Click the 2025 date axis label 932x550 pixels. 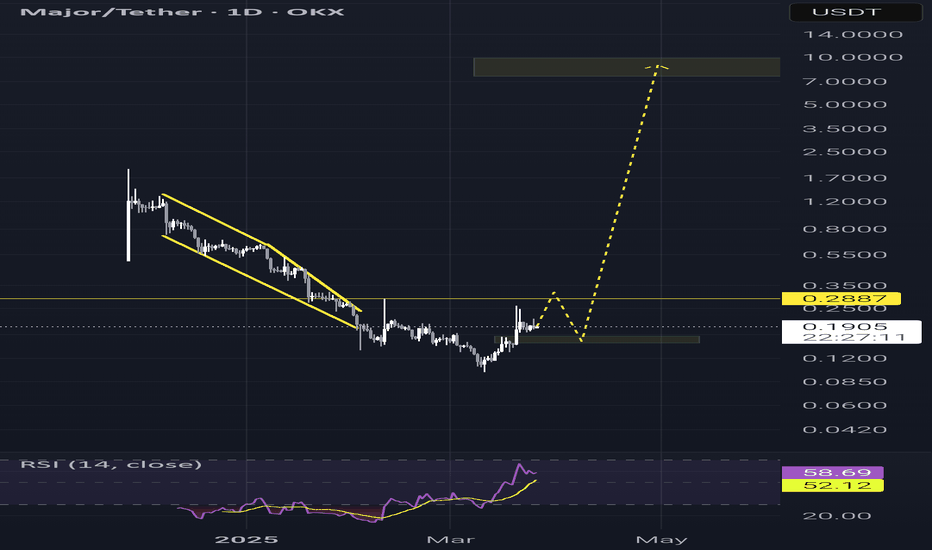tap(246, 540)
